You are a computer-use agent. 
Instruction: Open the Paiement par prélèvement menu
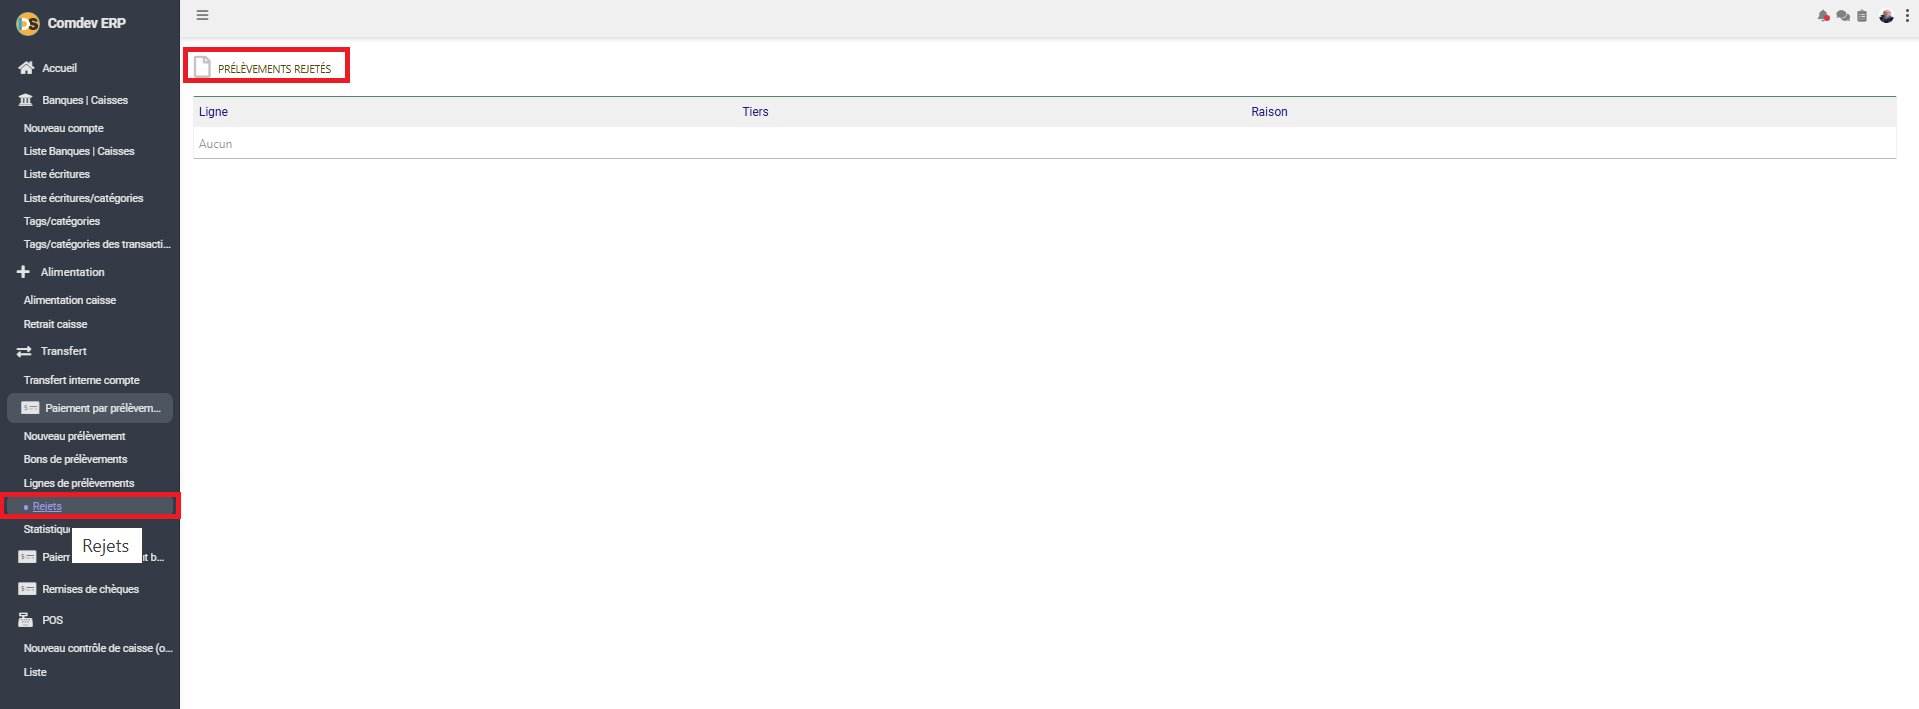(90, 408)
